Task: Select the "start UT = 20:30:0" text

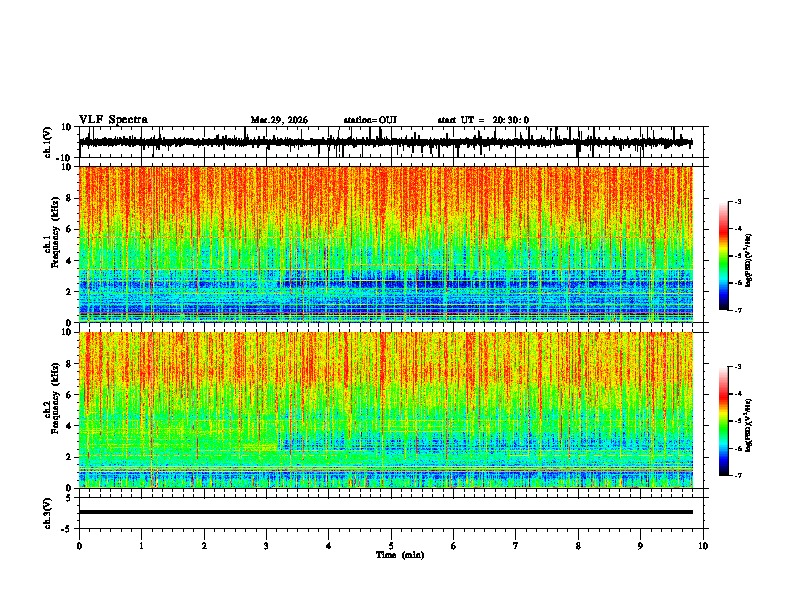Action: 483,120
